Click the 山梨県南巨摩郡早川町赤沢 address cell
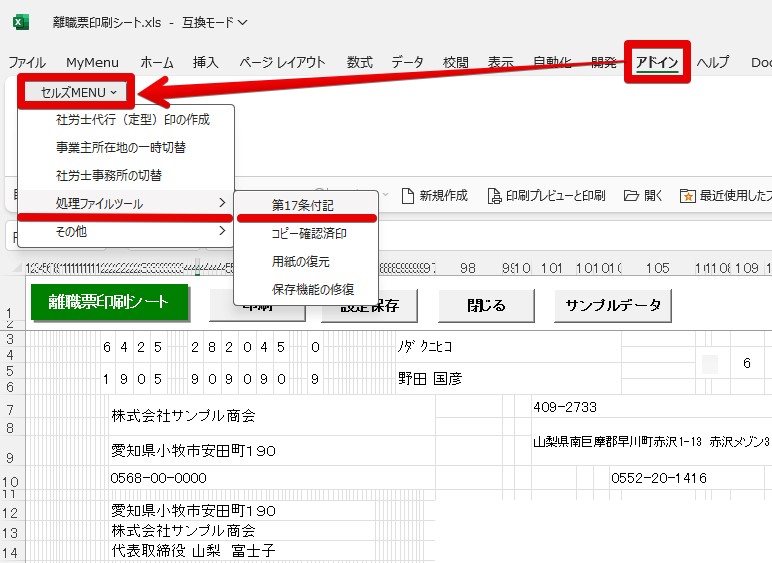This screenshot has width=772, height=563. (x=652, y=441)
